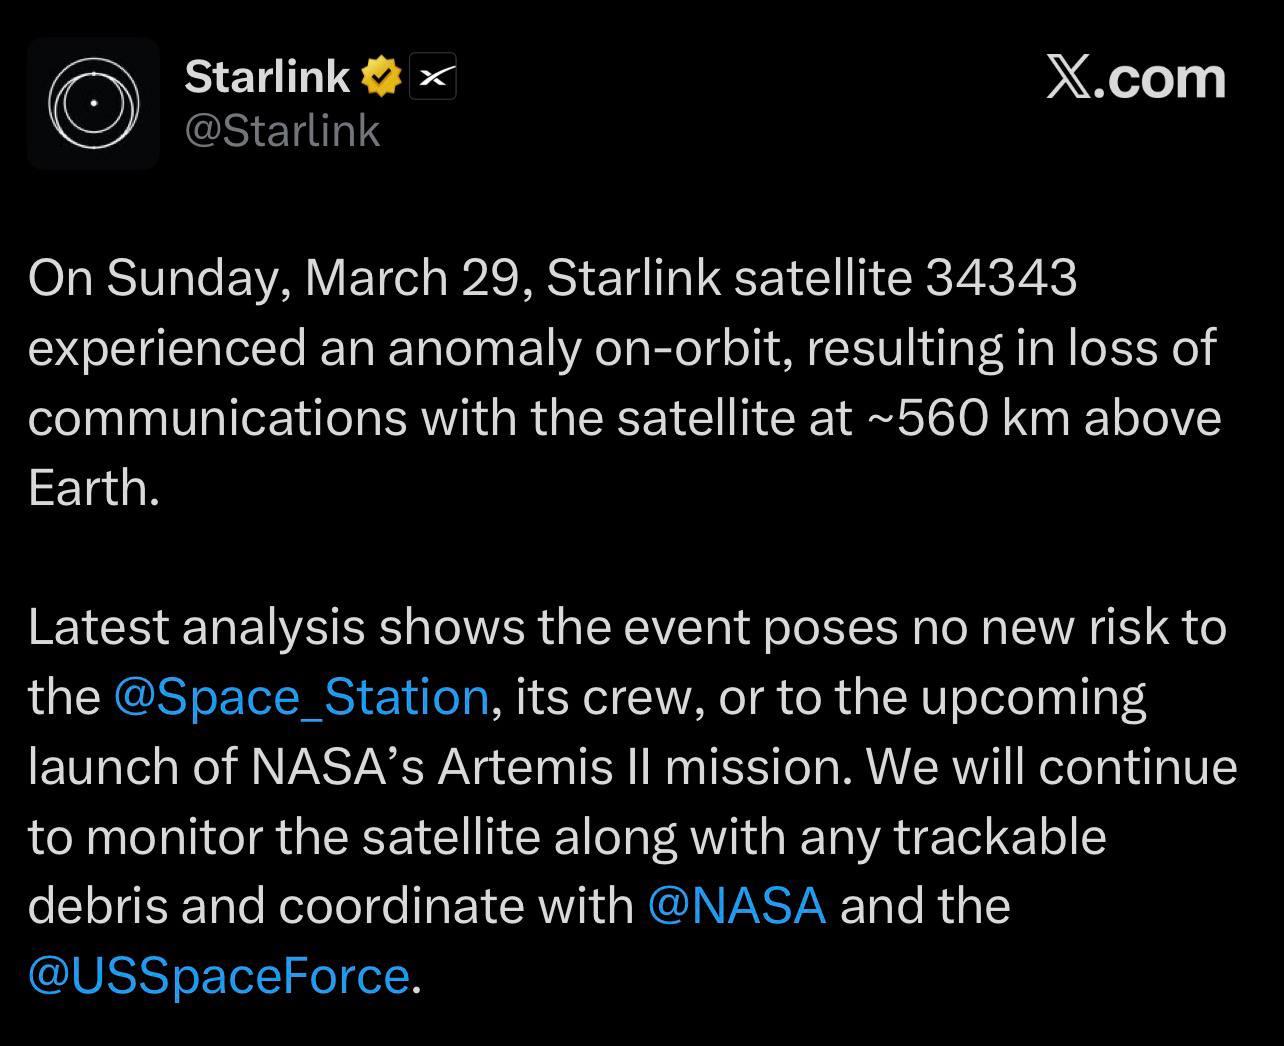Open the @Space_Station mention
The image size is (1284, 1046).
coord(301,697)
